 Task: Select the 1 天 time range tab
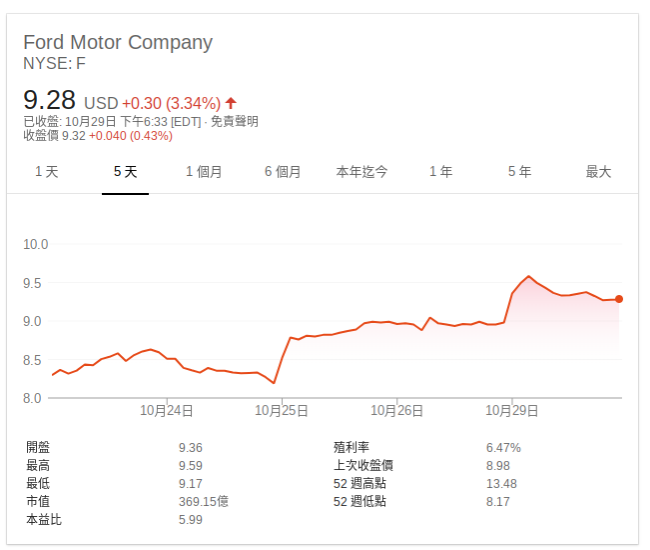pos(47,172)
